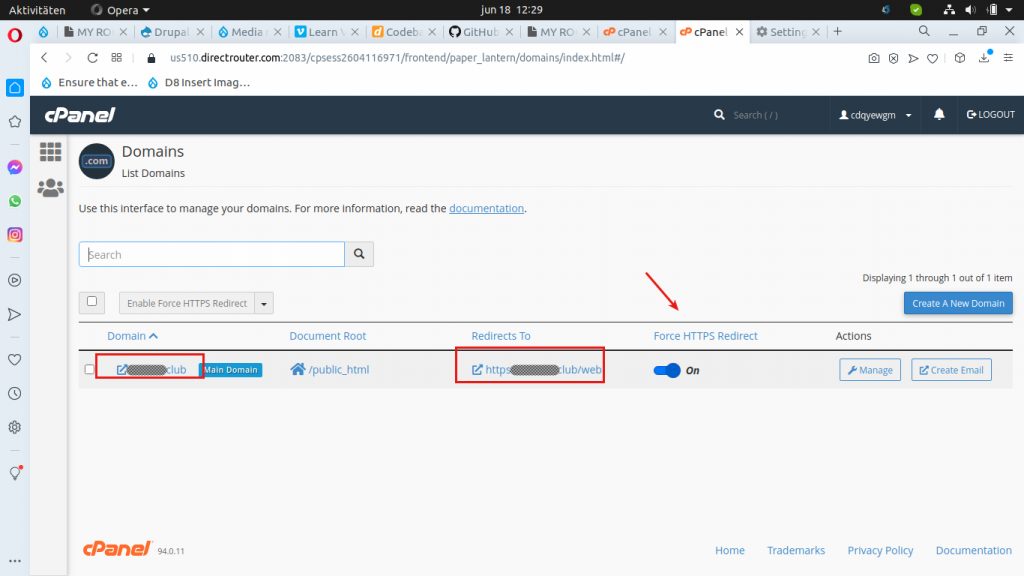This screenshot has width=1024, height=576.
Task: Open the documentation link
Action: click(x=486, y=208)
